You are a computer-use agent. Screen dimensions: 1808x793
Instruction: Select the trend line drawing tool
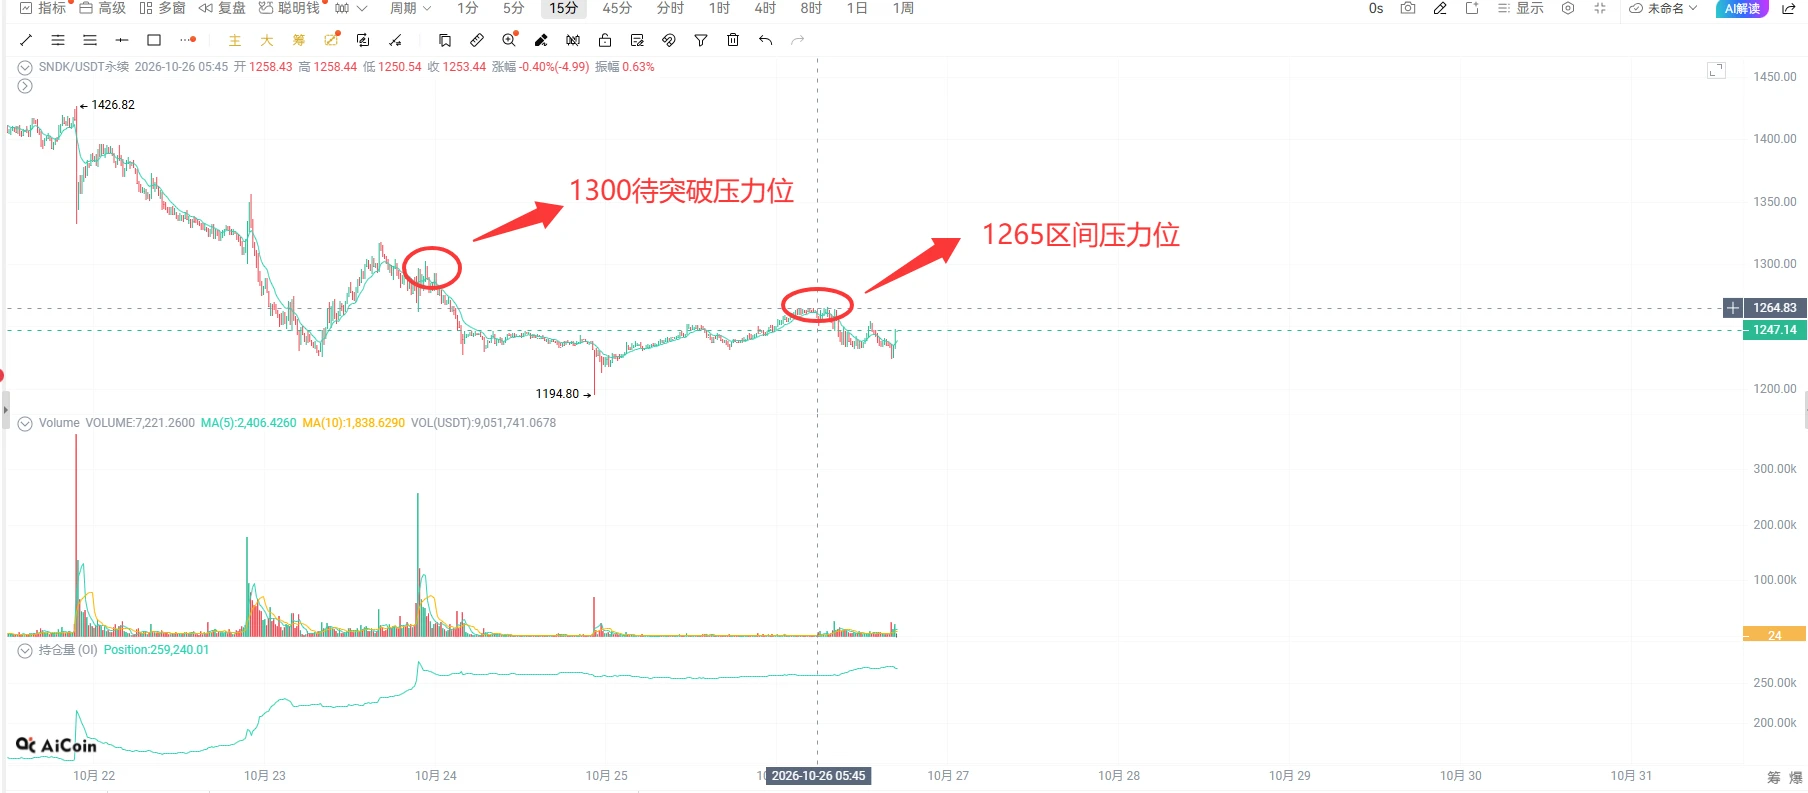click(26, 40)
